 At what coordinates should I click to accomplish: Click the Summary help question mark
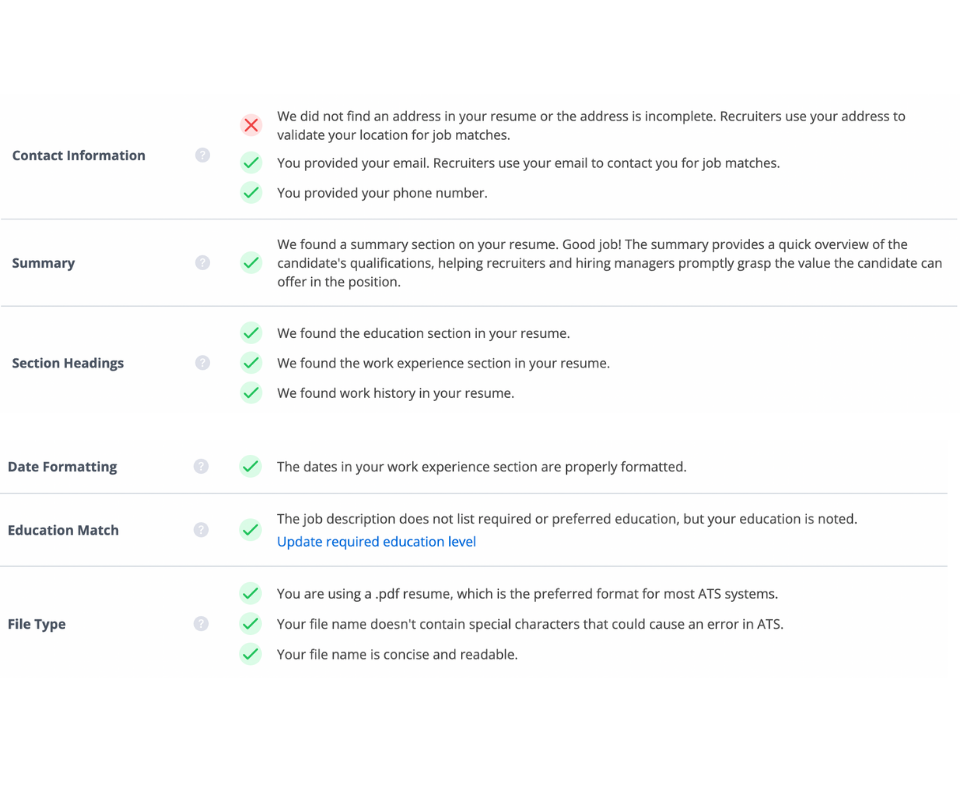click(x=202, y=262)
